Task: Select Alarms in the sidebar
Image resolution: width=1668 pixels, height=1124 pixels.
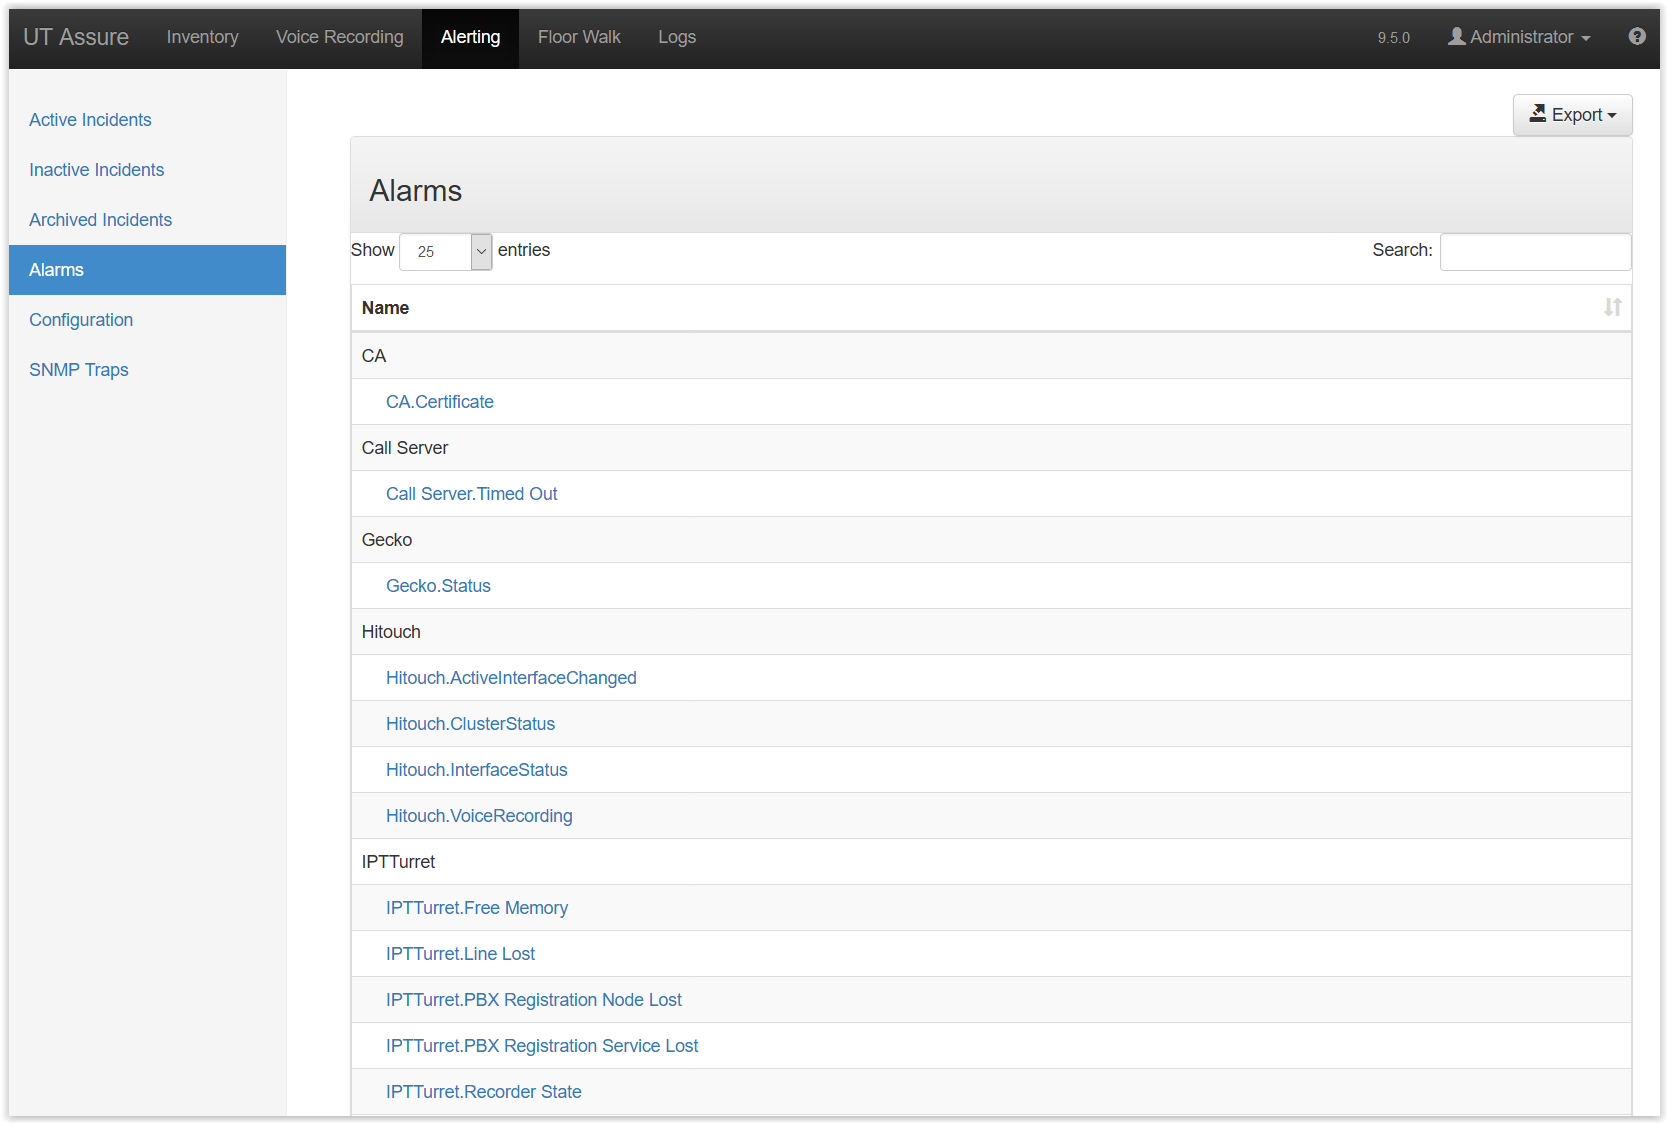Action: pyautogui.click(x=148, y=270)
